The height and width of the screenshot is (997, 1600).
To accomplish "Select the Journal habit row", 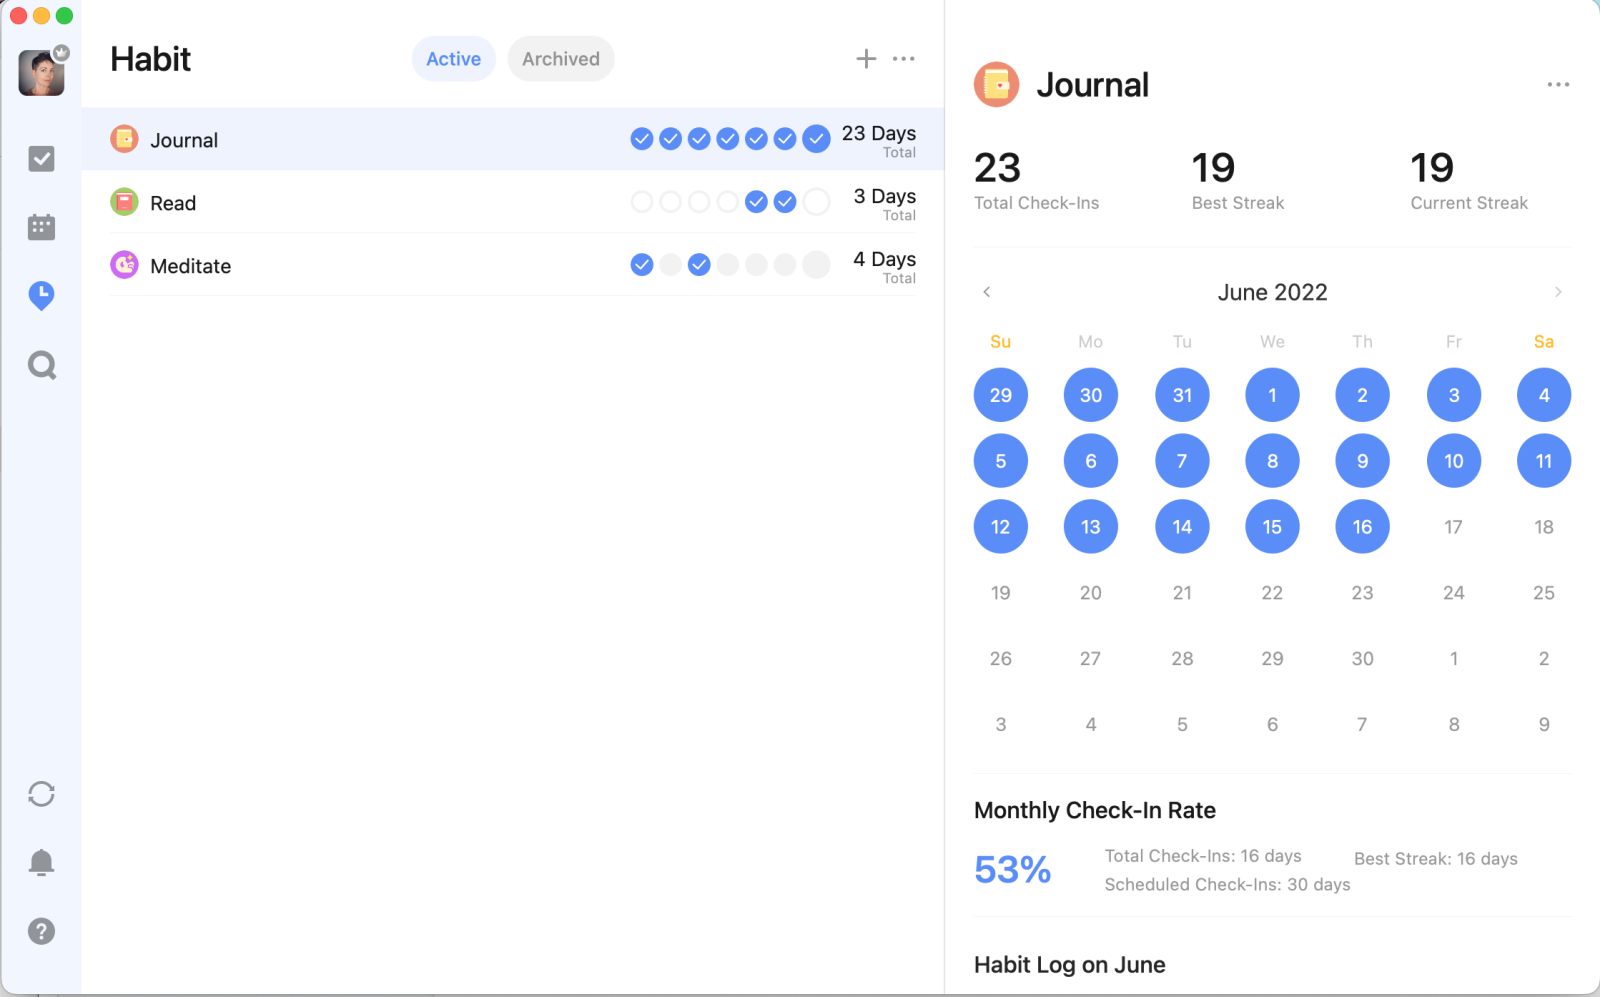I will pyautogui.click(x=513, y=139).
